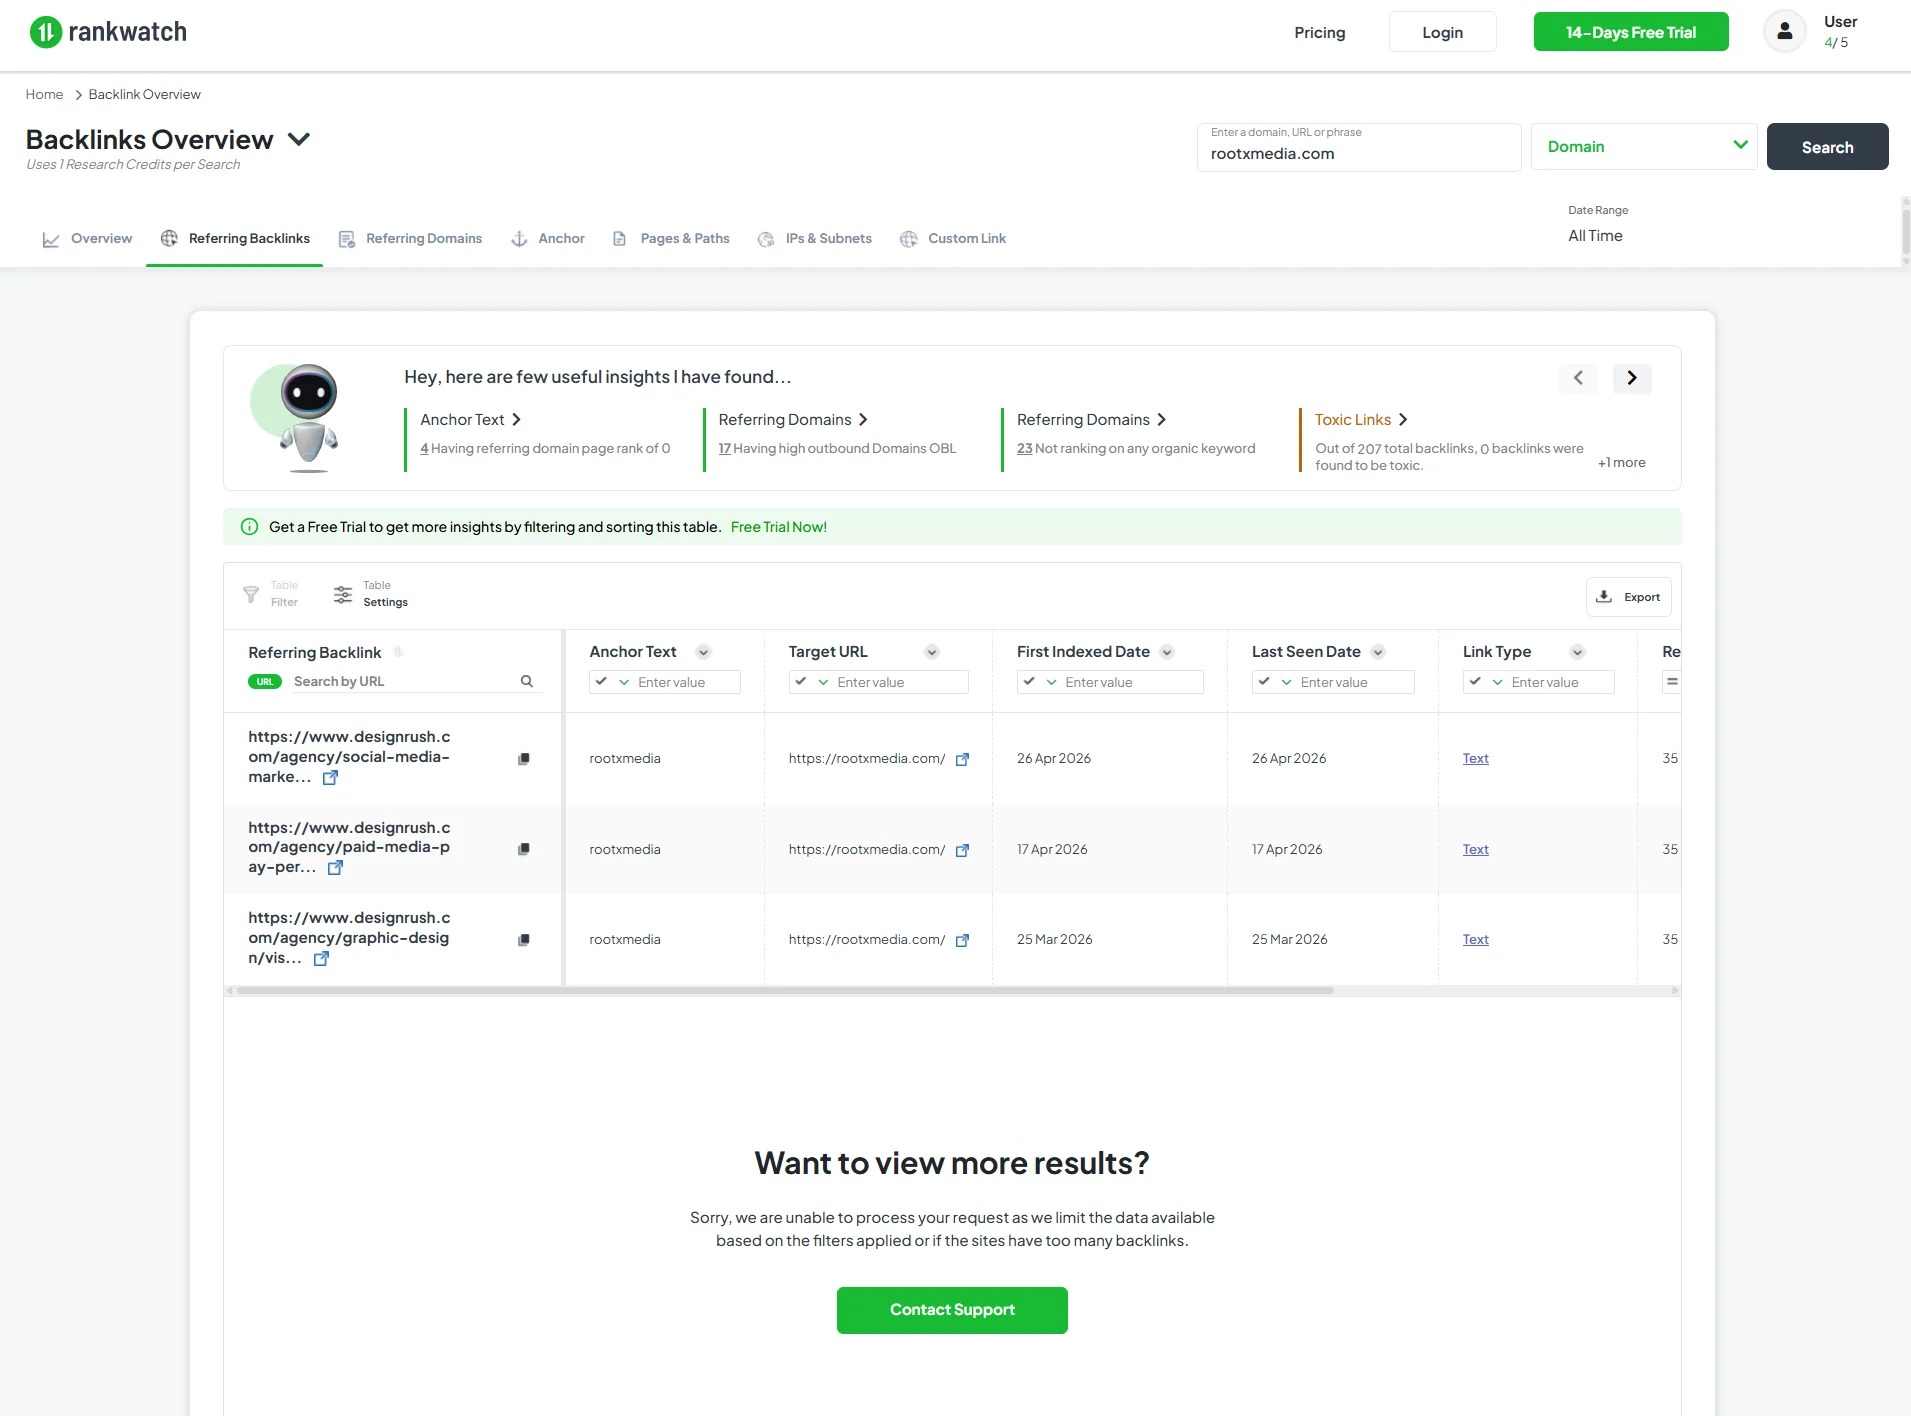Toggle the URL pill in Referring Backlink search
1911x1416 pixels.
(x=265, y=682)
